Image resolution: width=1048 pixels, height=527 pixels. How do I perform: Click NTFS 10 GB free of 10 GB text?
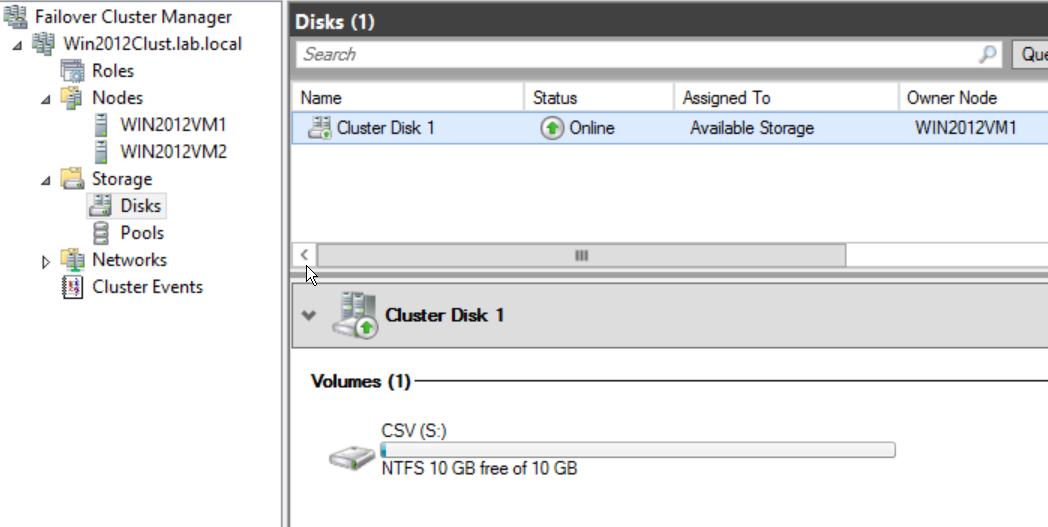(479, 468)
